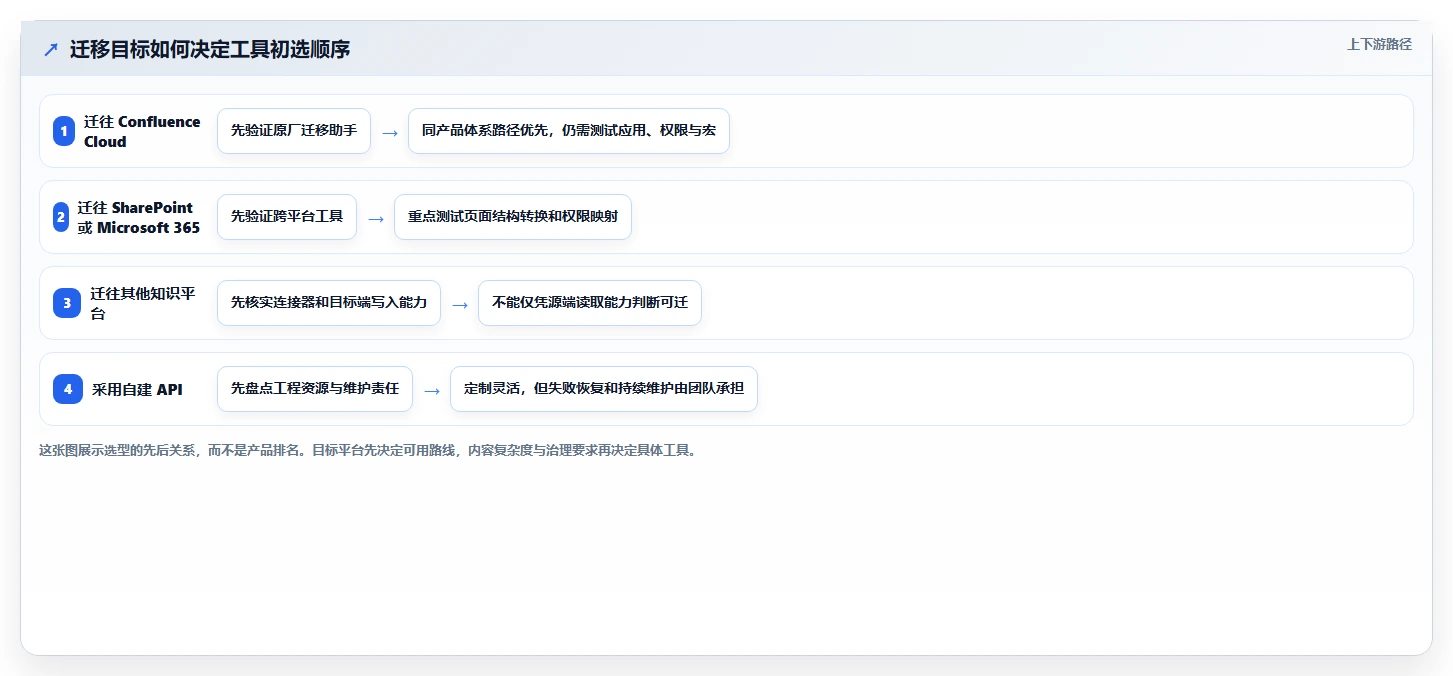Click the footnote beginning 这张图展示选型的先后关系
The height and width of the screenshot is (676, 1453).
(367, 450)
